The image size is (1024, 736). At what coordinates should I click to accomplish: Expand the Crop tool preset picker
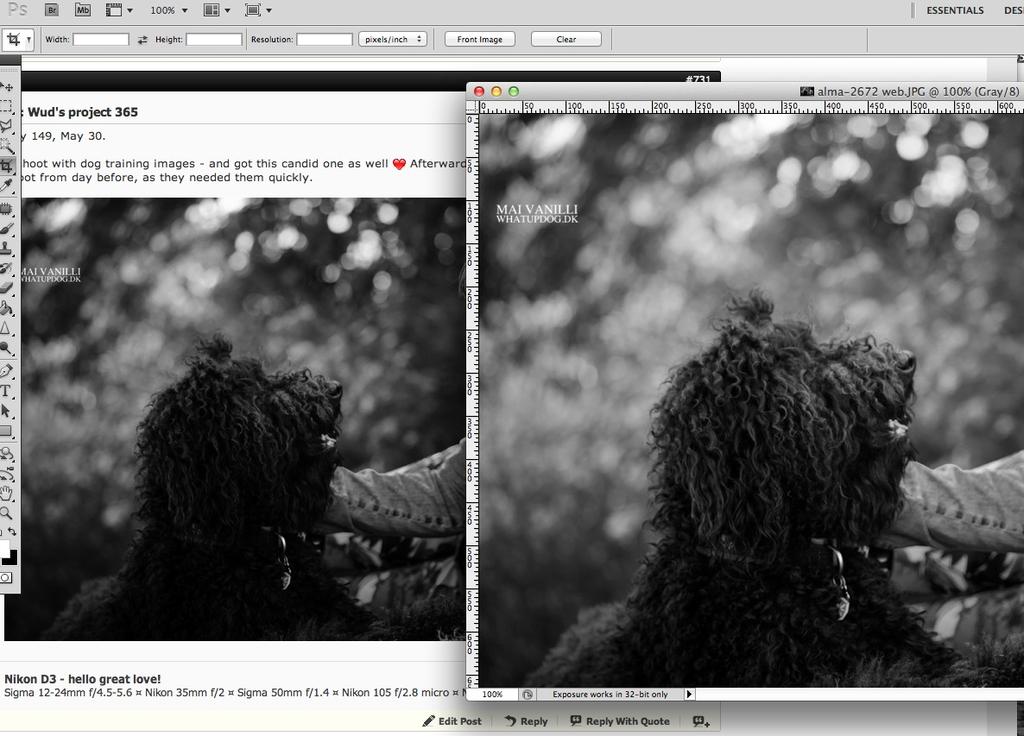tap(18, 40)
